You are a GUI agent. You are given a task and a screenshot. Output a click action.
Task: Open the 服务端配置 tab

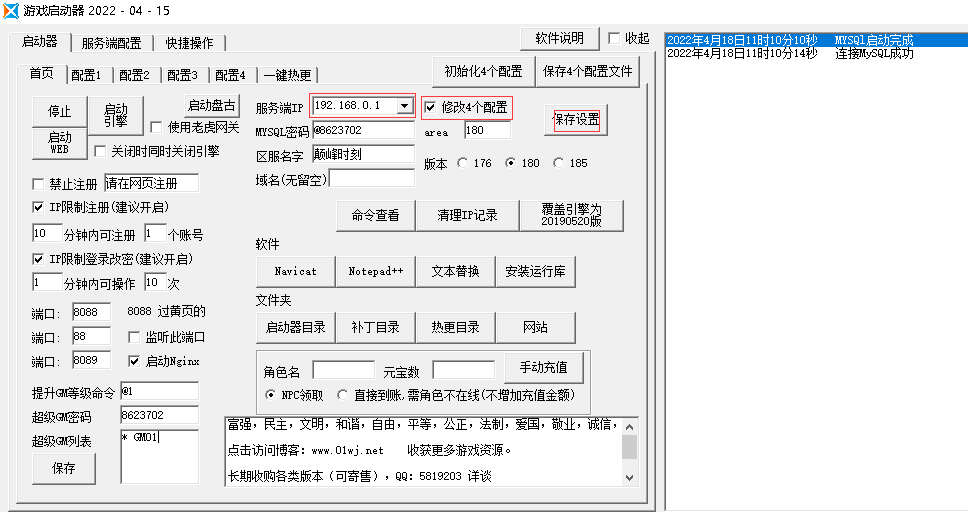[111, 43]
